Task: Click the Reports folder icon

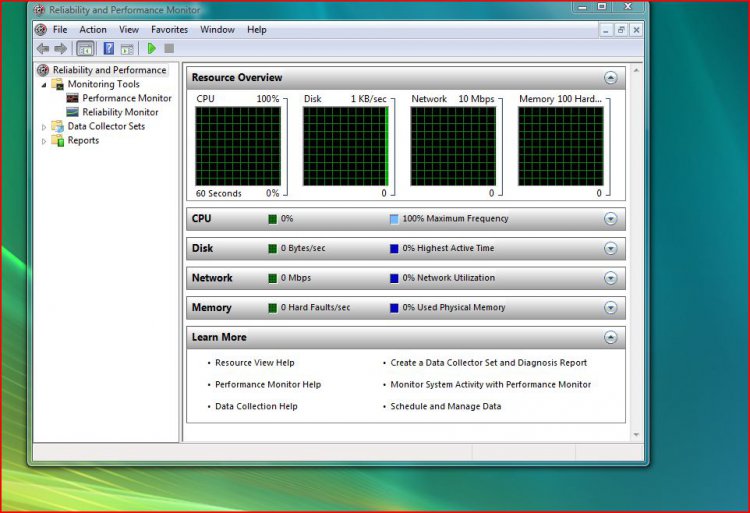Action: pyautogui.click(x=57, y=141)
